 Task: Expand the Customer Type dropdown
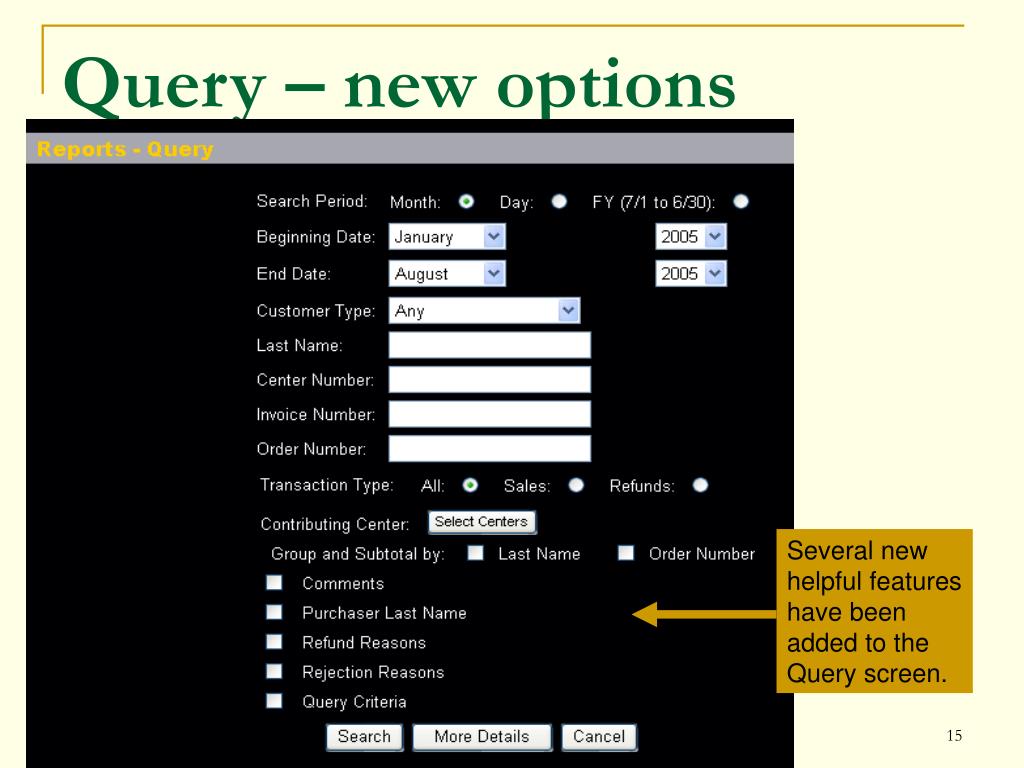(484, 311)
